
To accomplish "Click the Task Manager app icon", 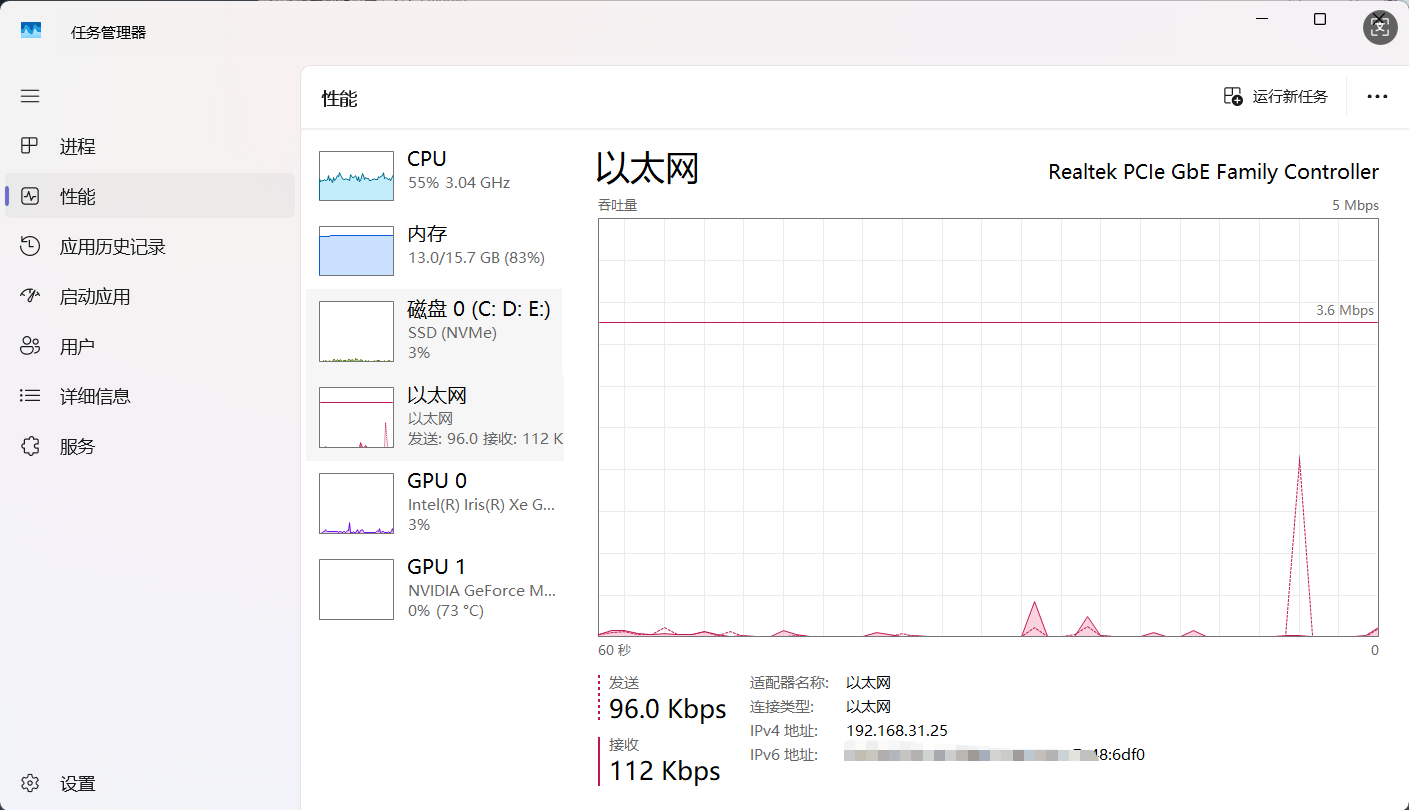I will [x=31, y=31].
